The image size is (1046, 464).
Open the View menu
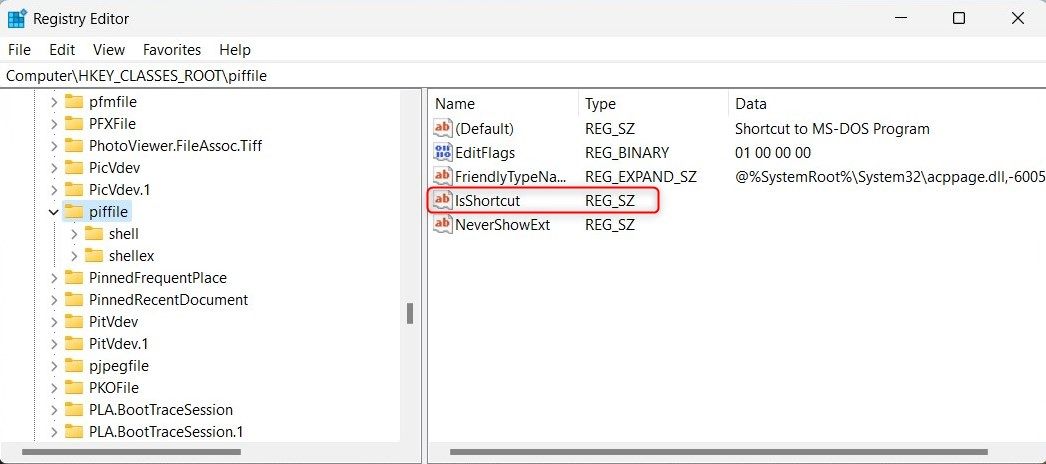tap(109, 50)
